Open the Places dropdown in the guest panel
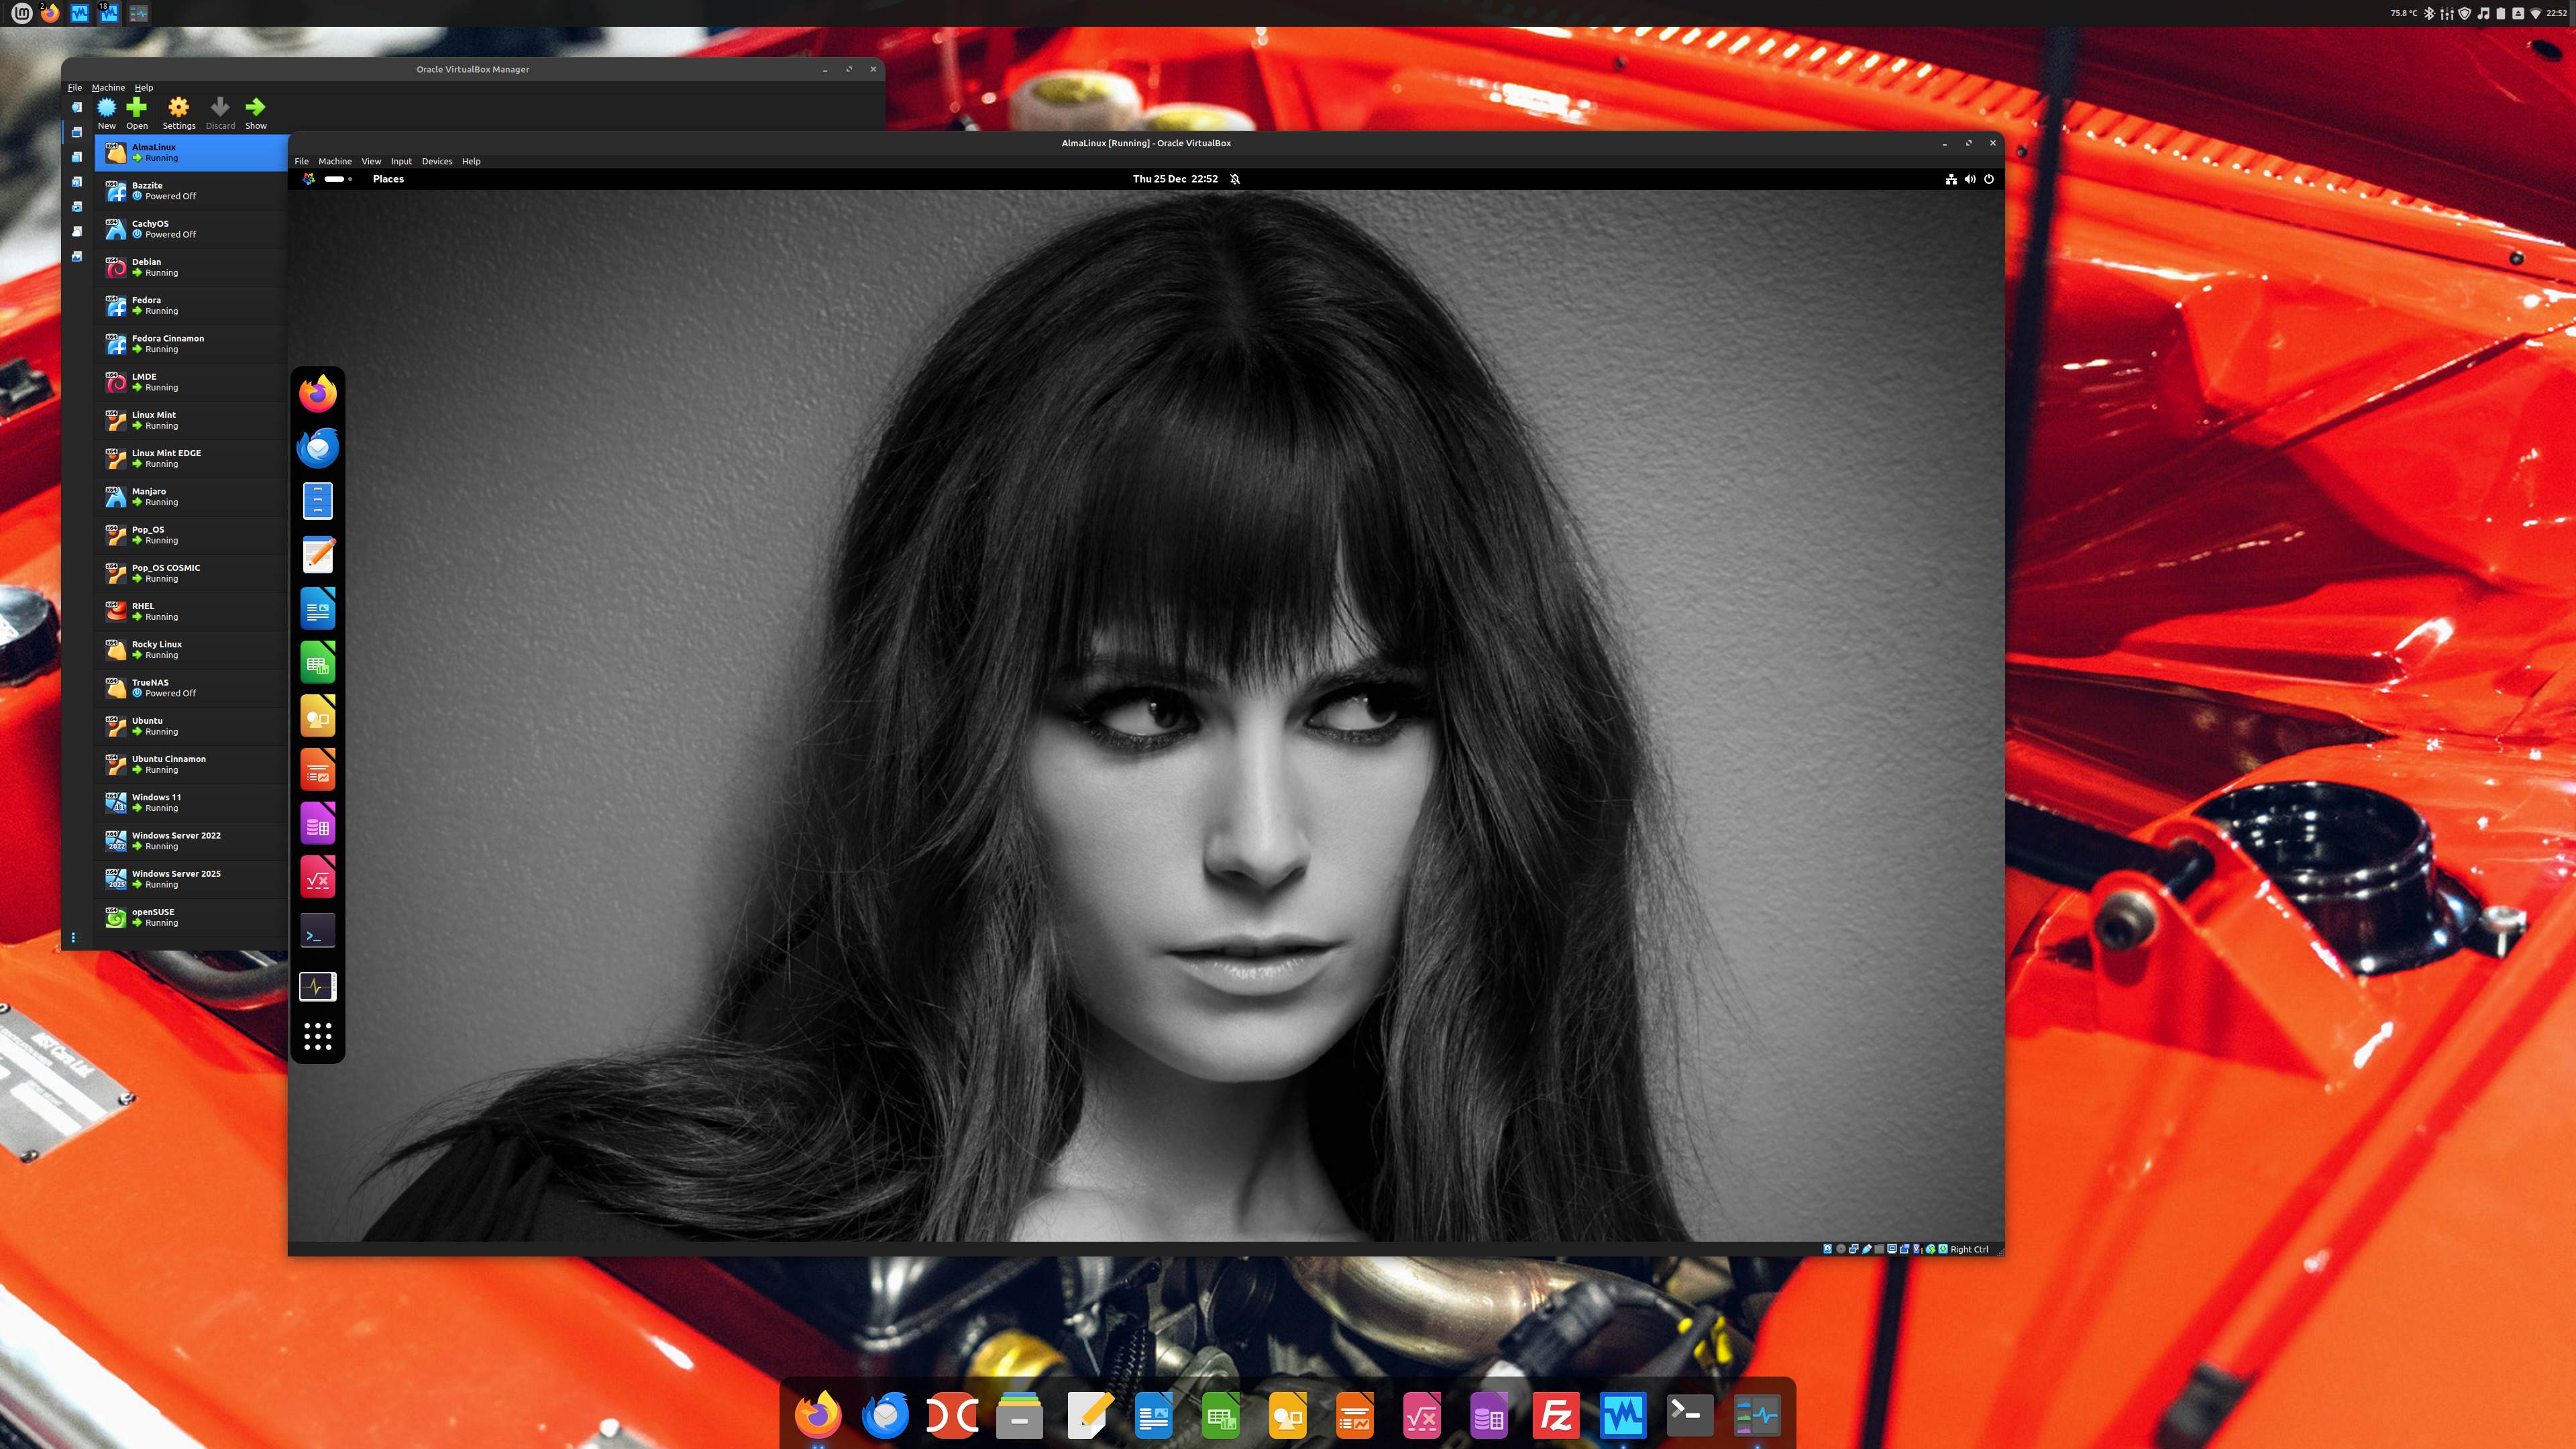Viewport: 2576px width, 1449px height. (x=388, y=179)
